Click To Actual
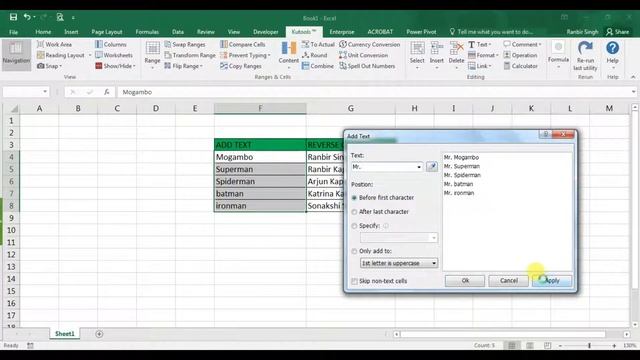Image resolution: width=640 pixels, height=360 pixels. click(x=318, y=44)
